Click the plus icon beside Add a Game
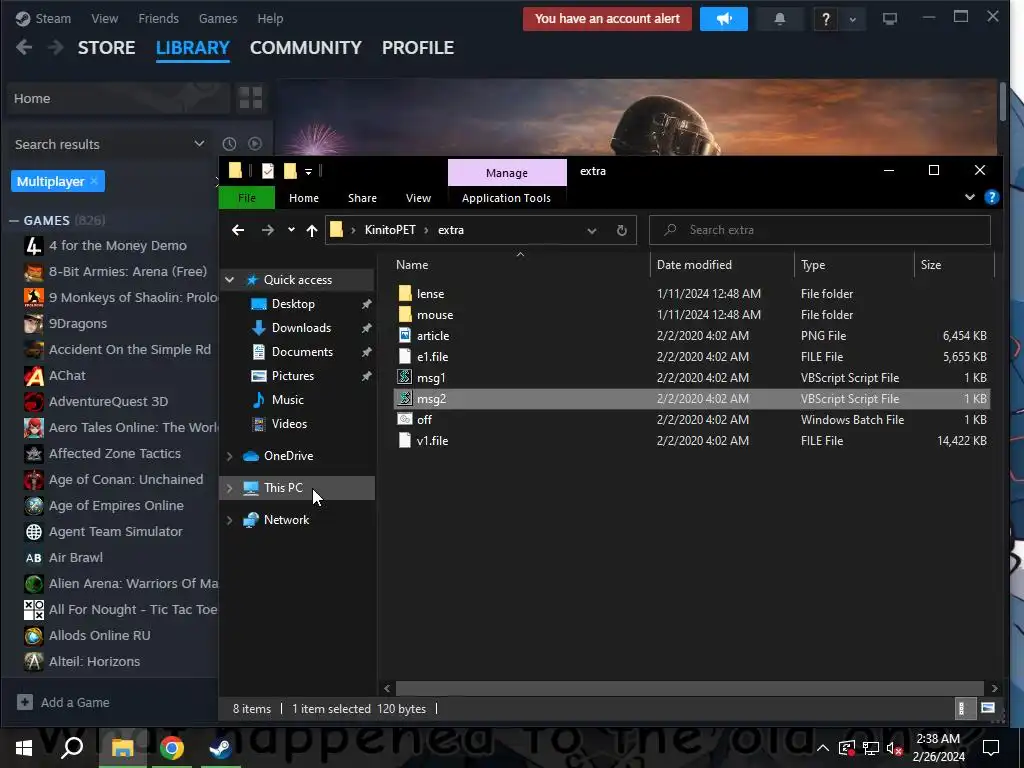The height and width of the screenshot is (768, 1024). pyautogui.click(x=25, y=702)
